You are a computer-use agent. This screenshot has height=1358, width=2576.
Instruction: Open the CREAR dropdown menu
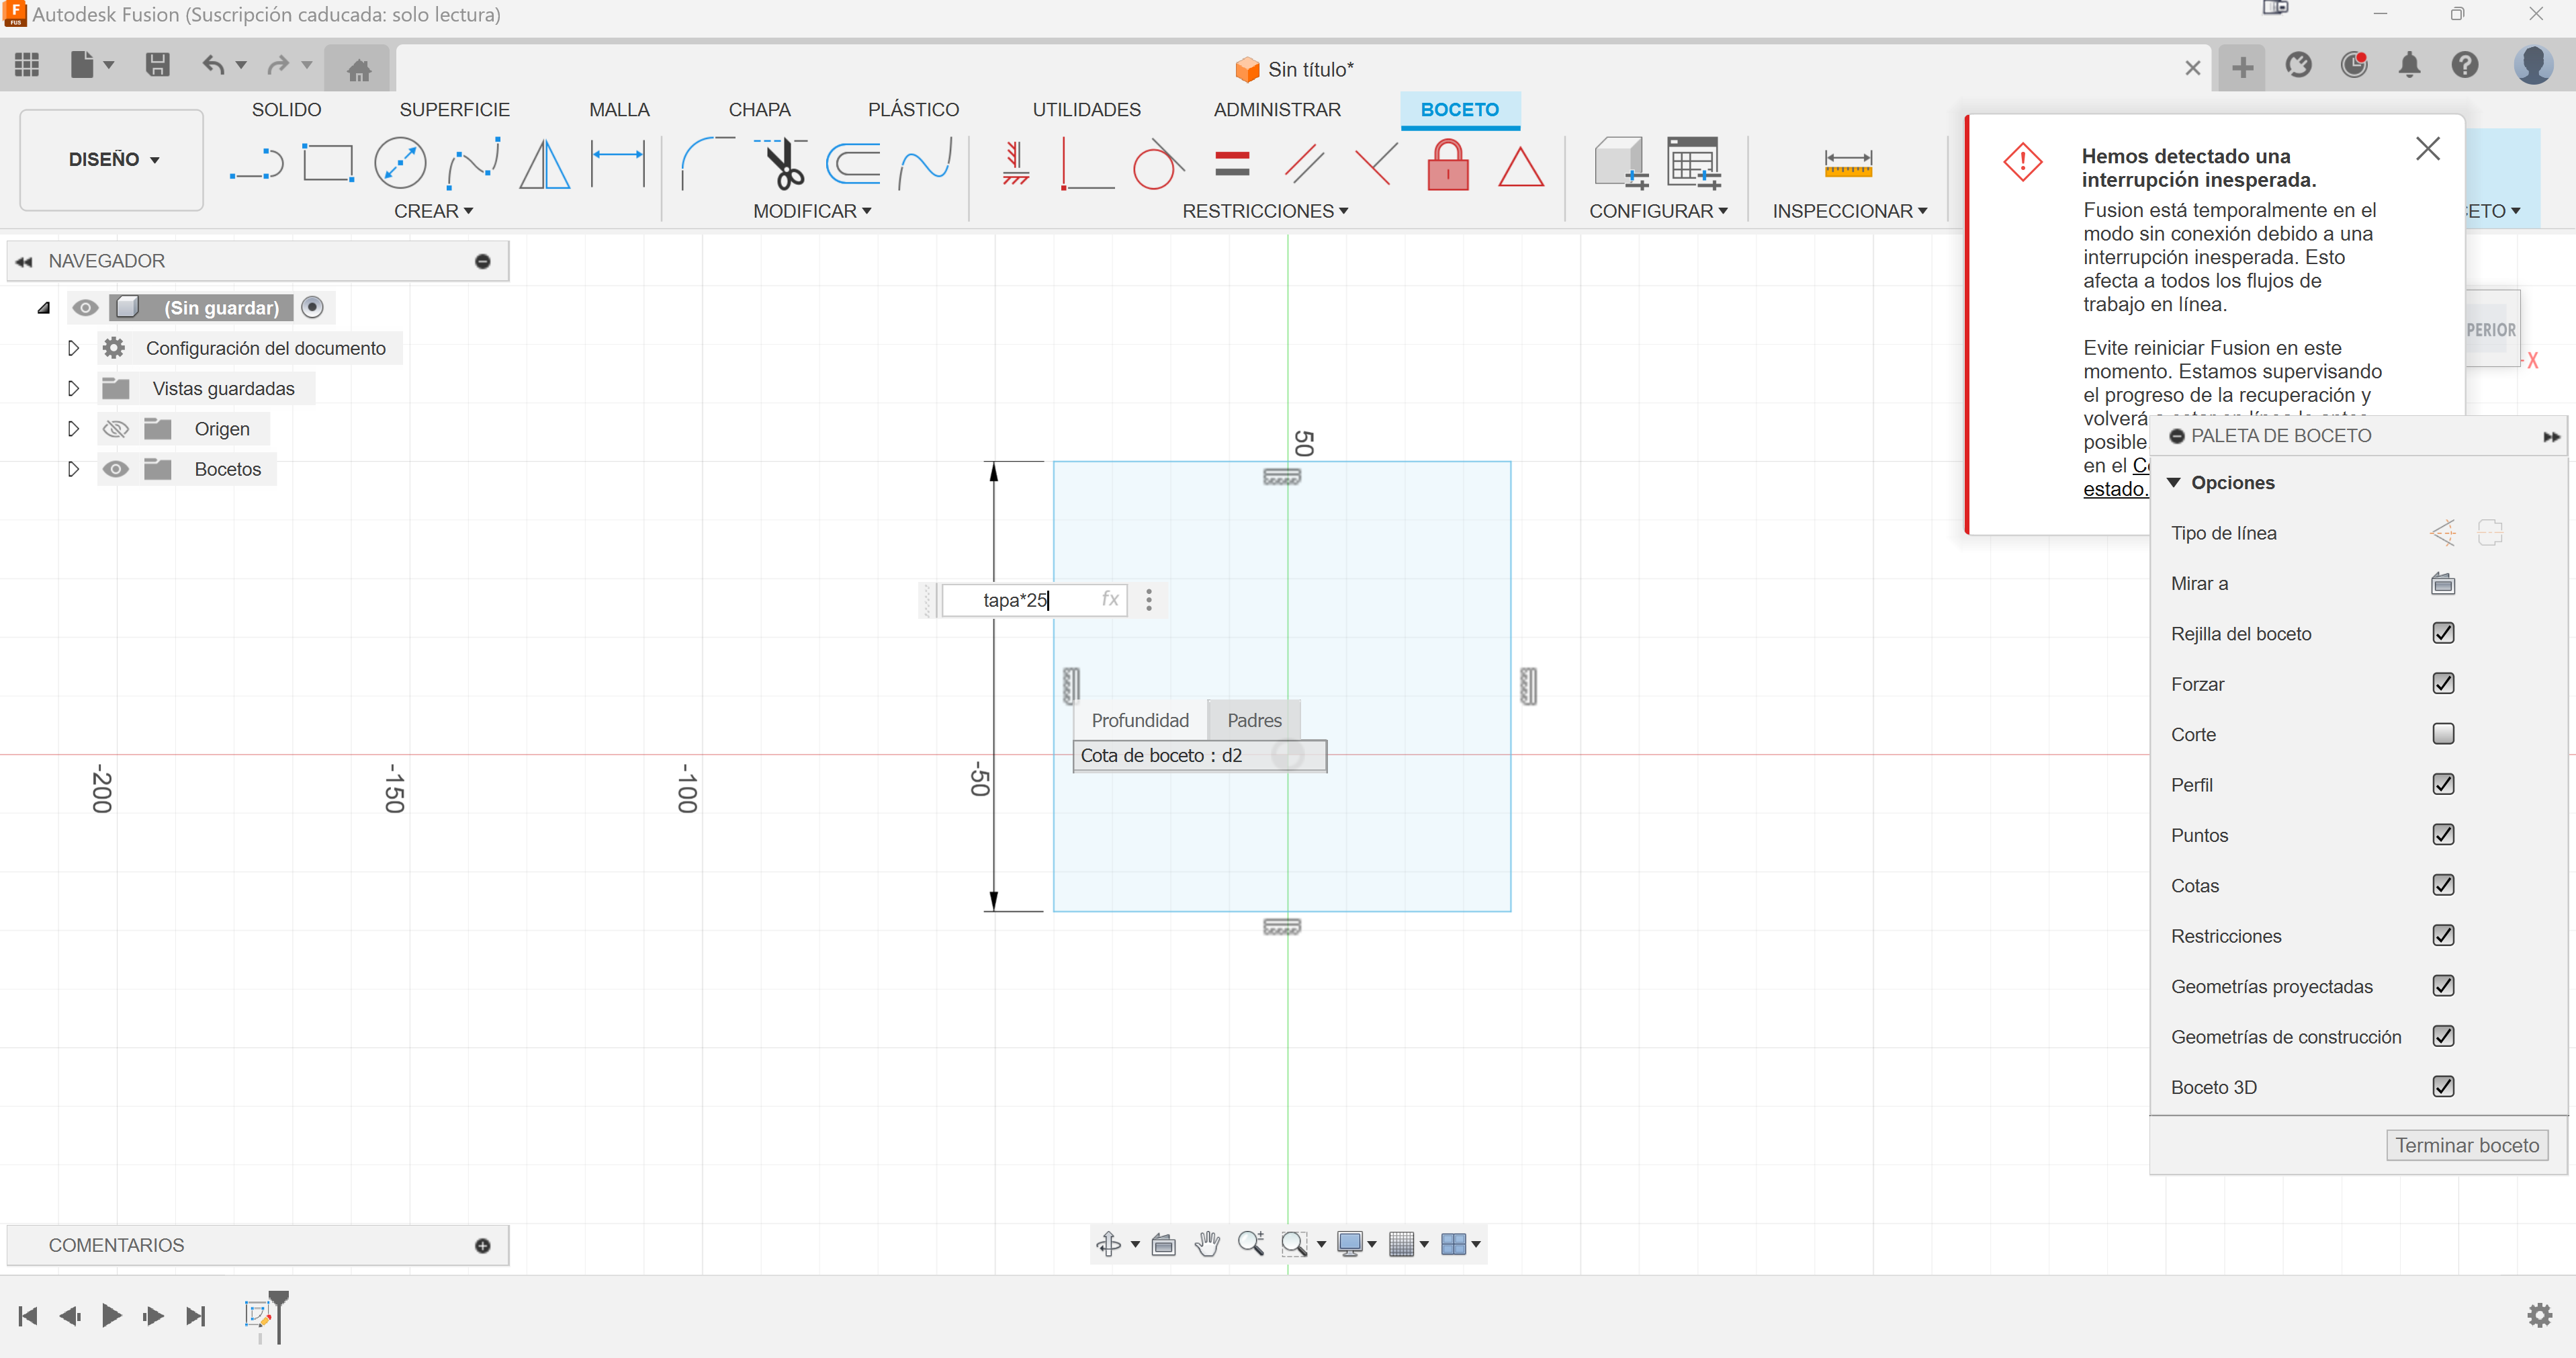433,211
